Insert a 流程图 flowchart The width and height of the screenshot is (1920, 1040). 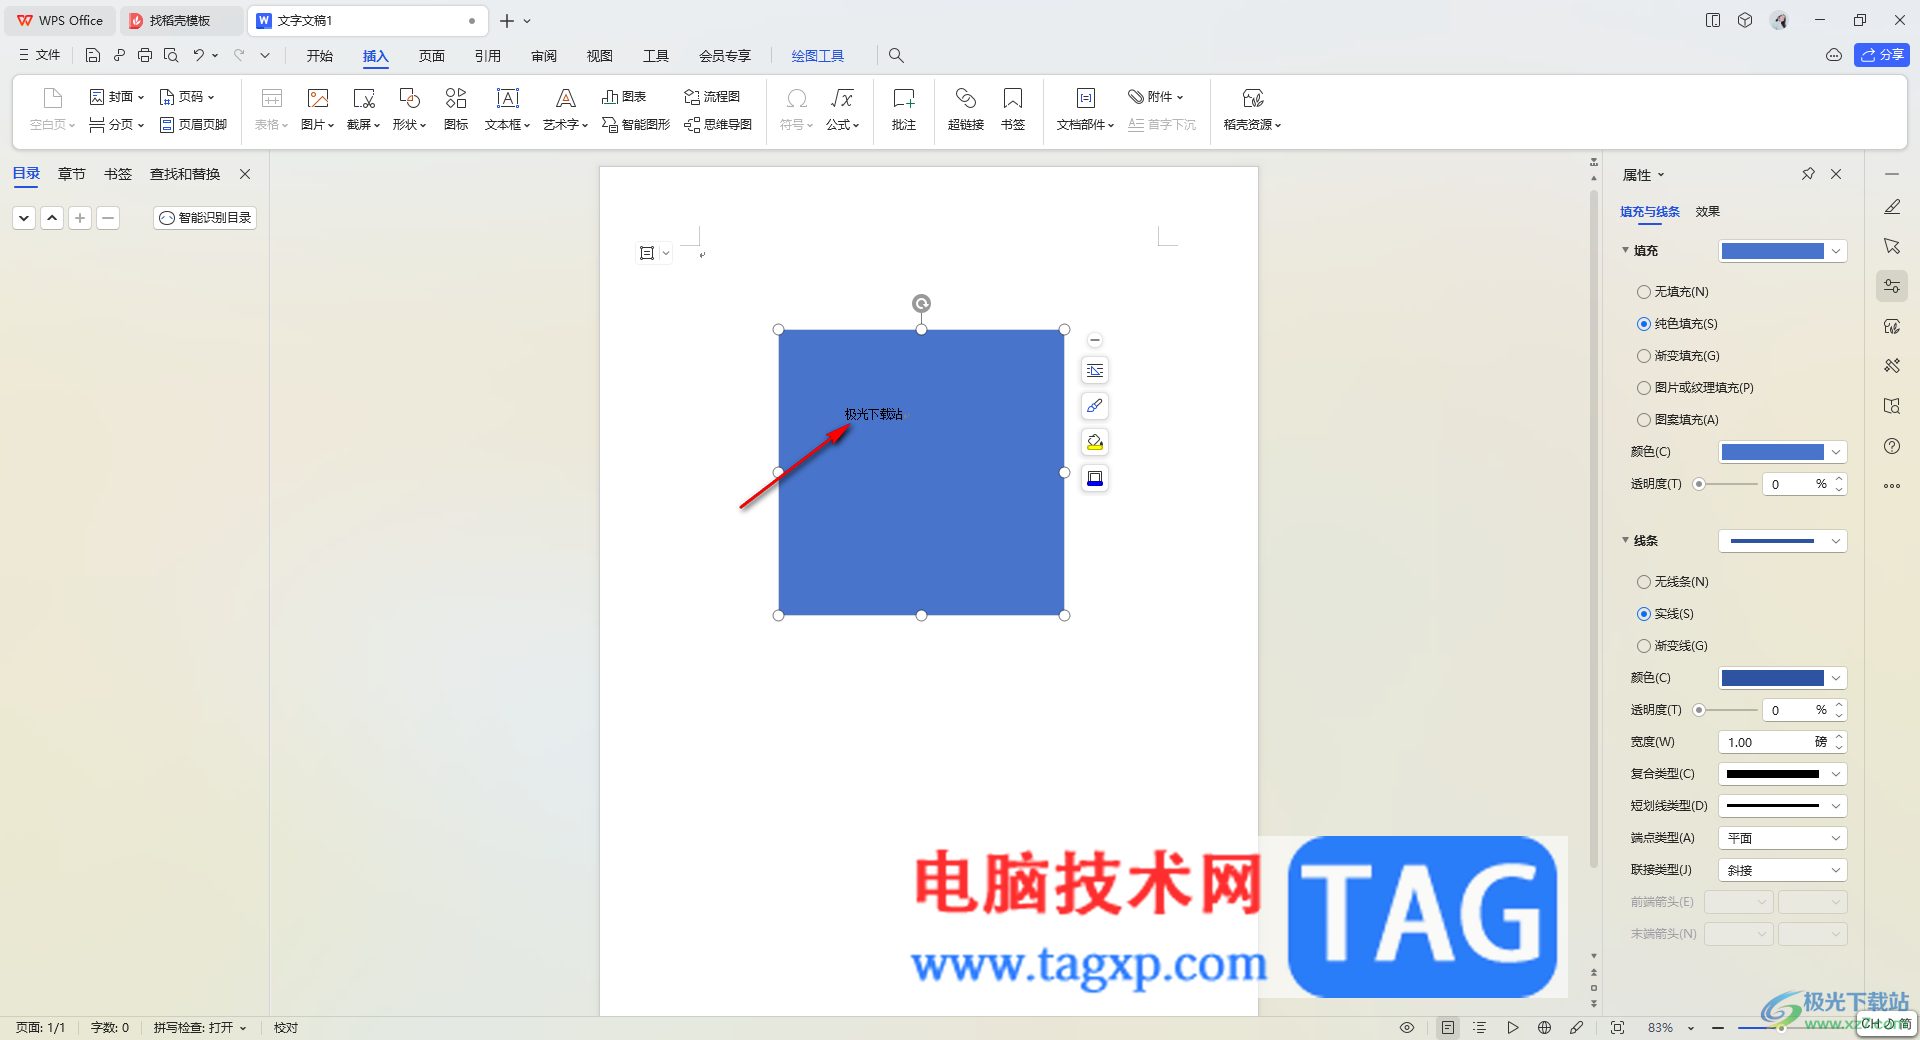712,97
